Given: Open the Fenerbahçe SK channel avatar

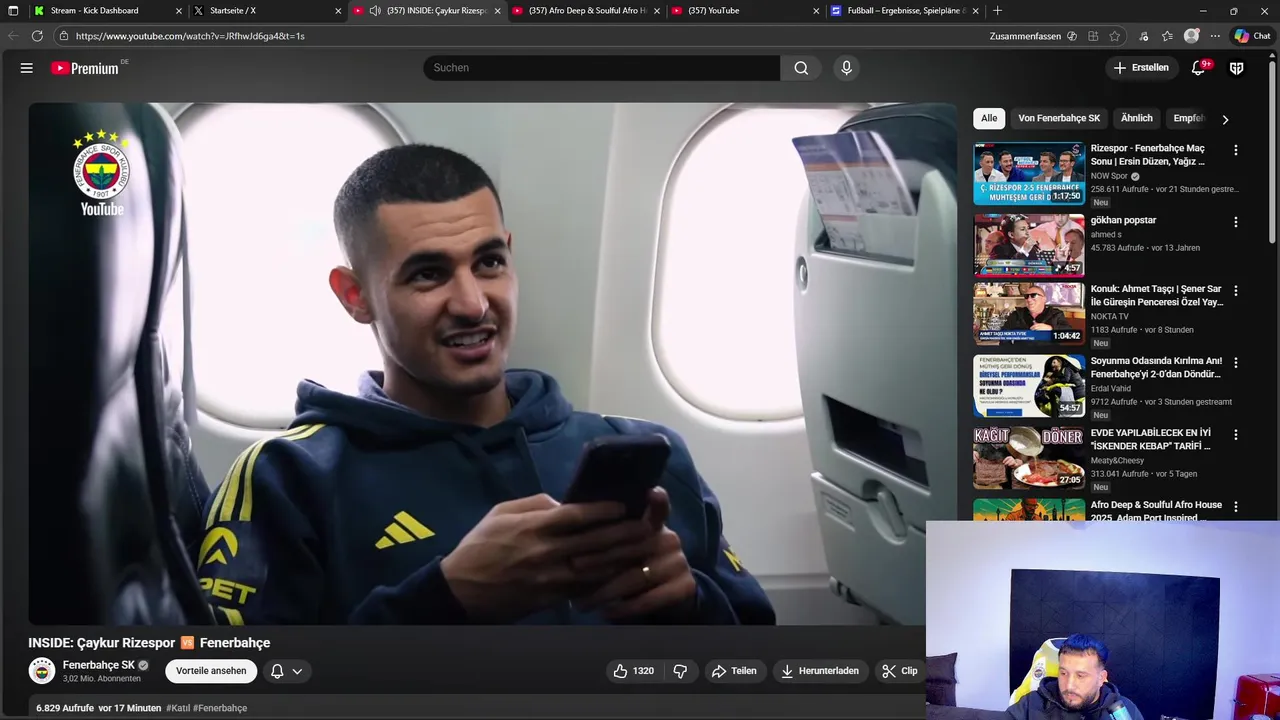Looking at the screenshot, I should tap(42, 671).
